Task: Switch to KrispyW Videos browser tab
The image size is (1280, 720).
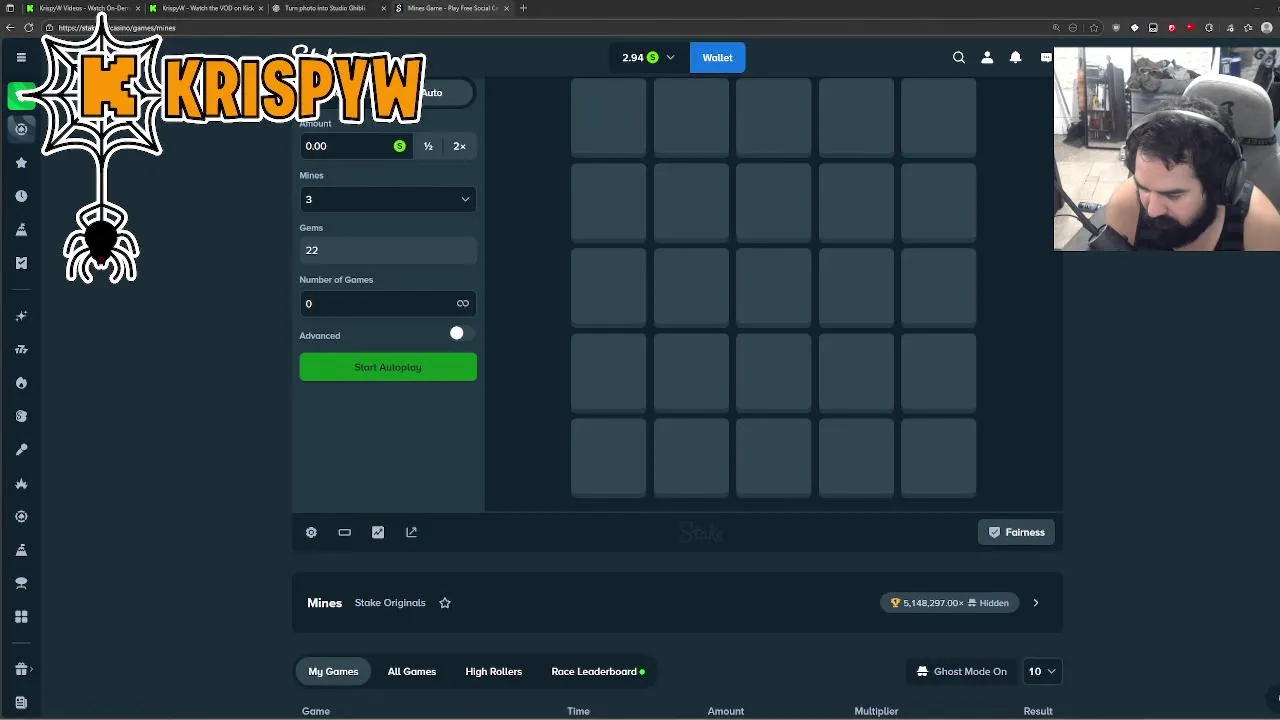Action: 83,8
